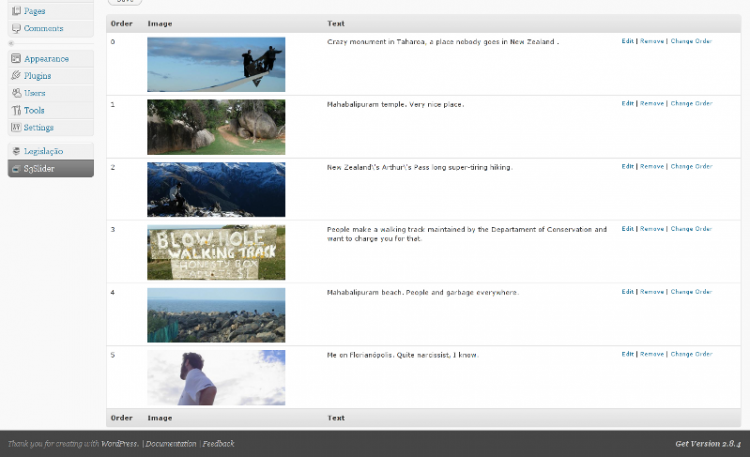Screen dimensions: 750x457
Task: Edit the walking track slide
Action: 628,229
